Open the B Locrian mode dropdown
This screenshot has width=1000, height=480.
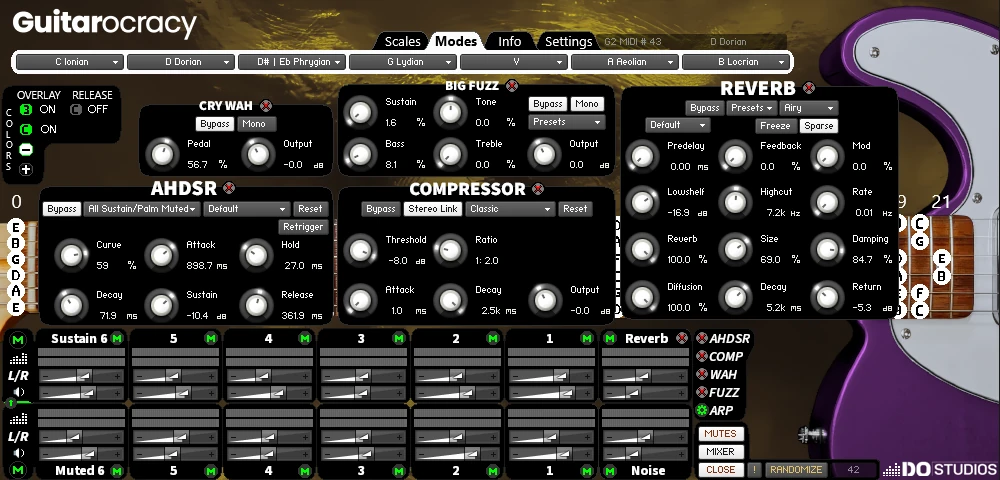click(735, 62)
